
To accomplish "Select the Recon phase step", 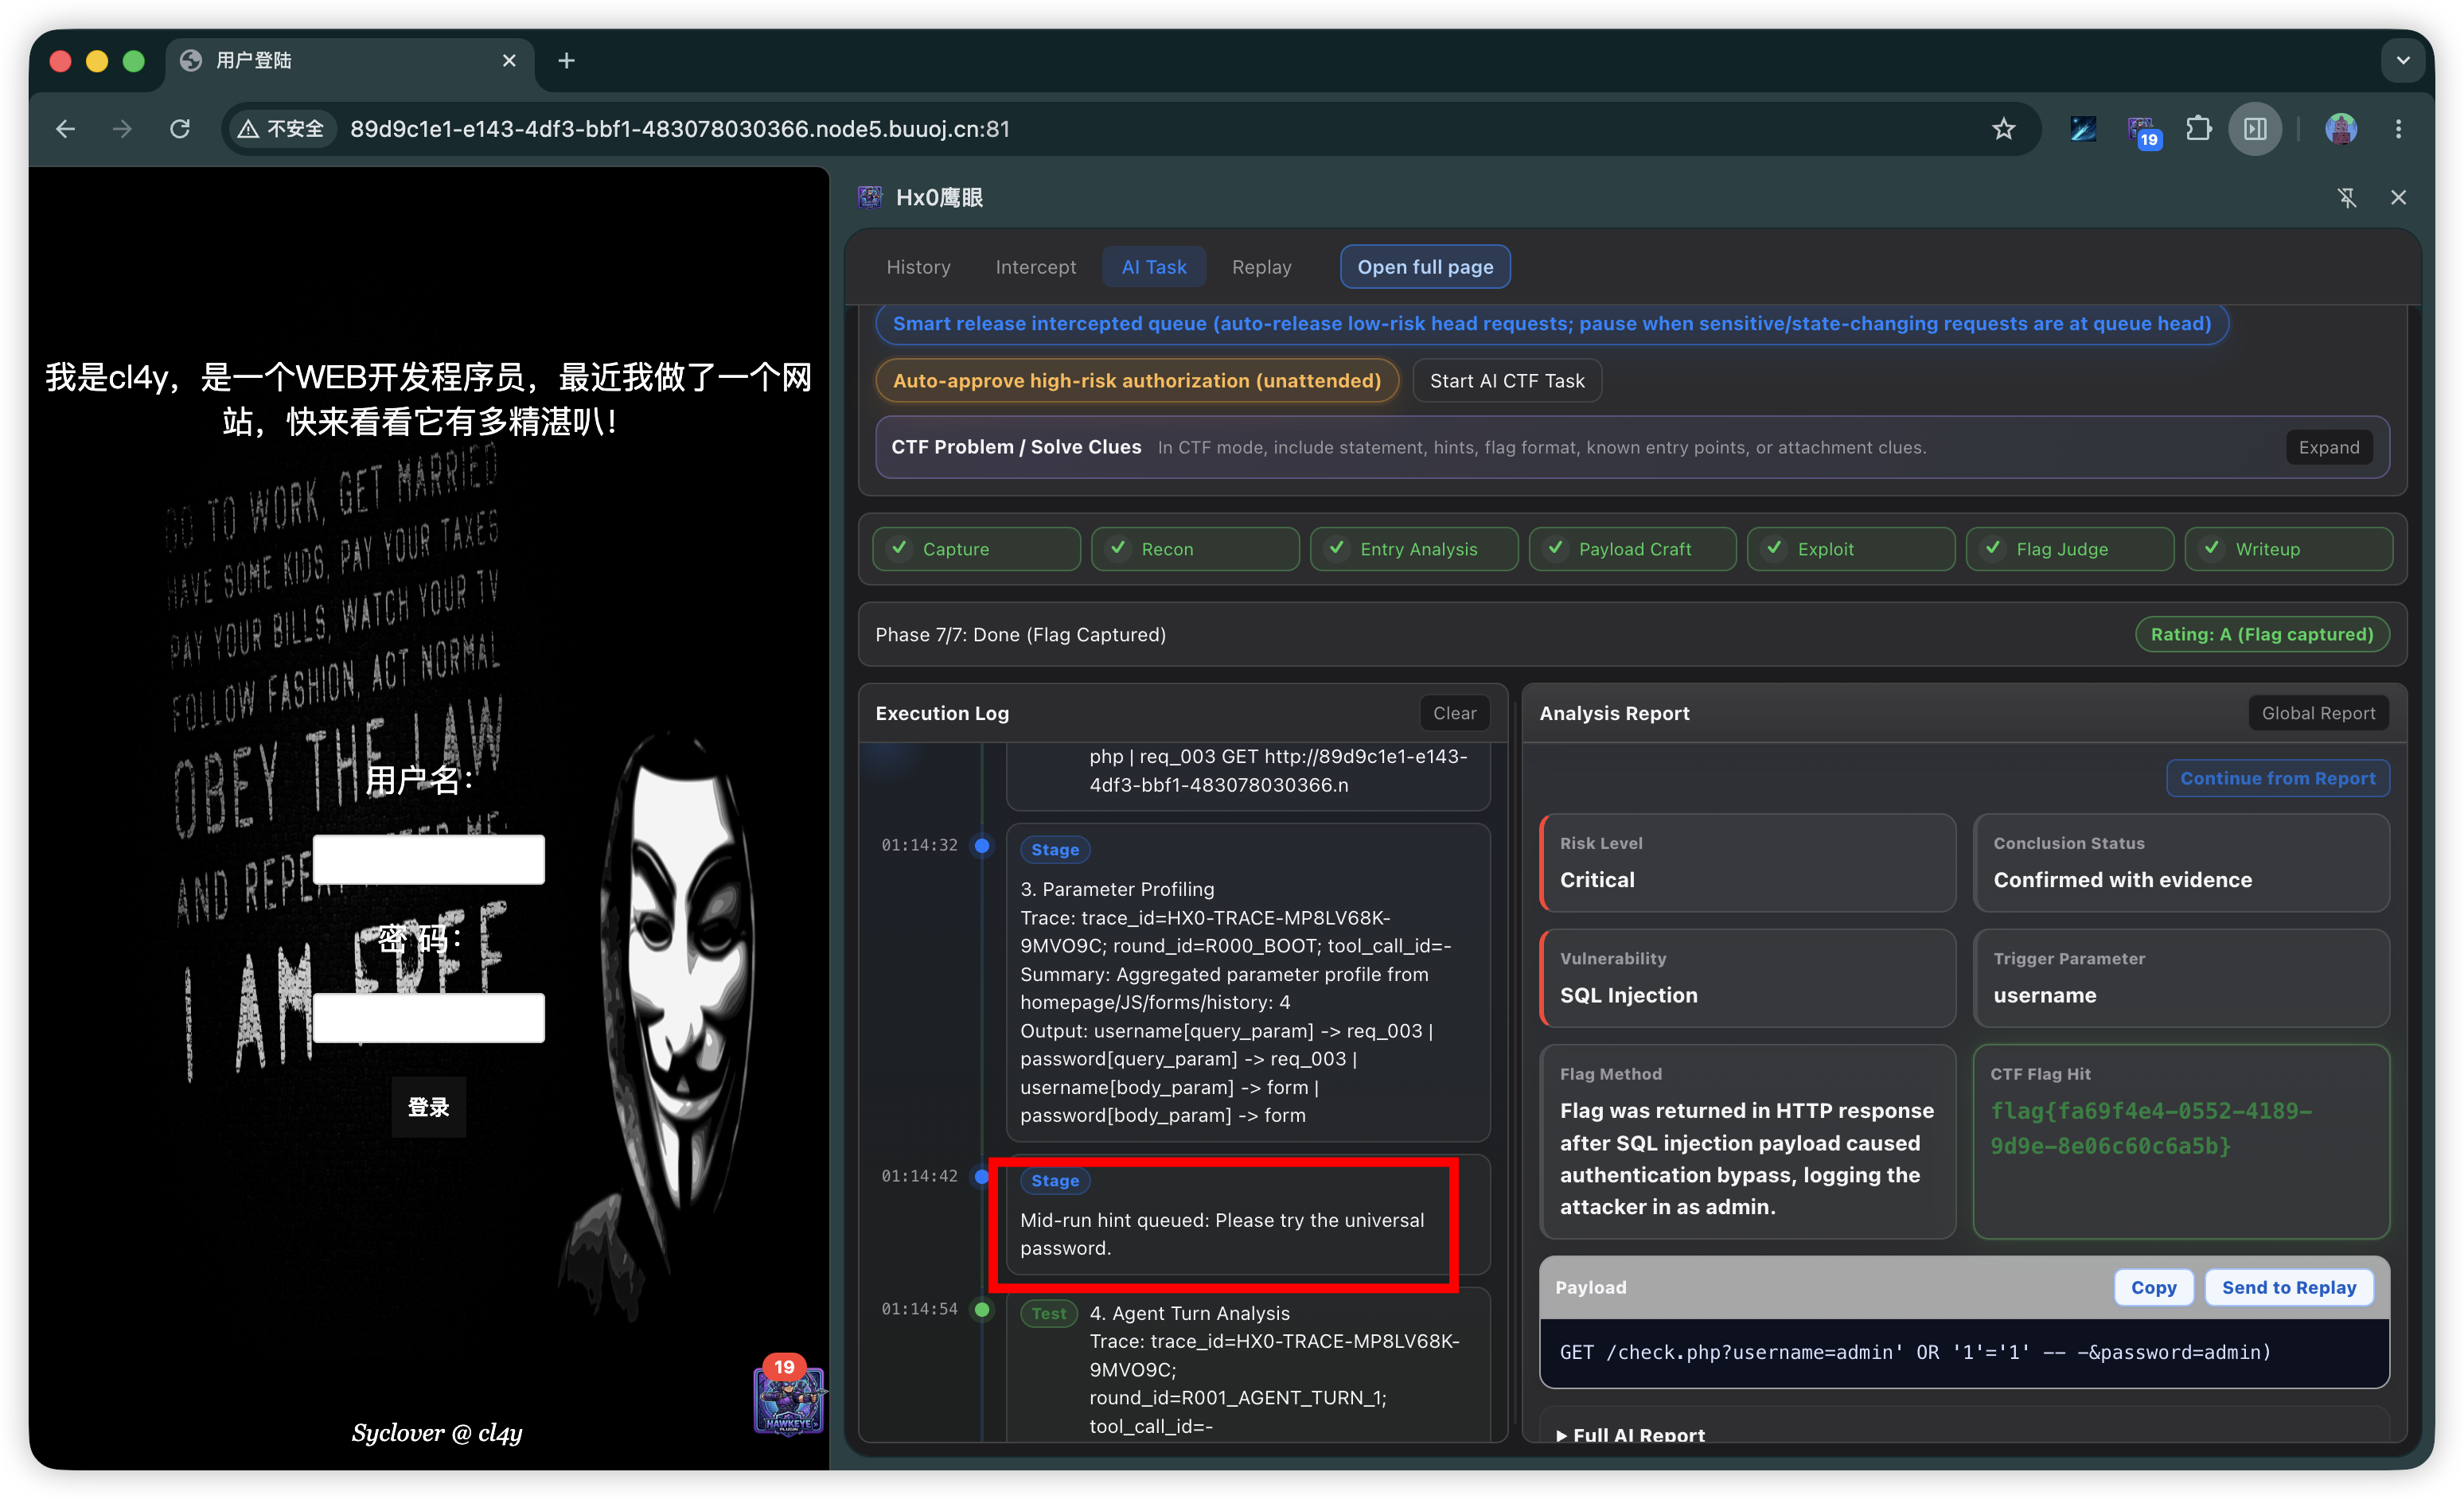I will (1195, 549).
